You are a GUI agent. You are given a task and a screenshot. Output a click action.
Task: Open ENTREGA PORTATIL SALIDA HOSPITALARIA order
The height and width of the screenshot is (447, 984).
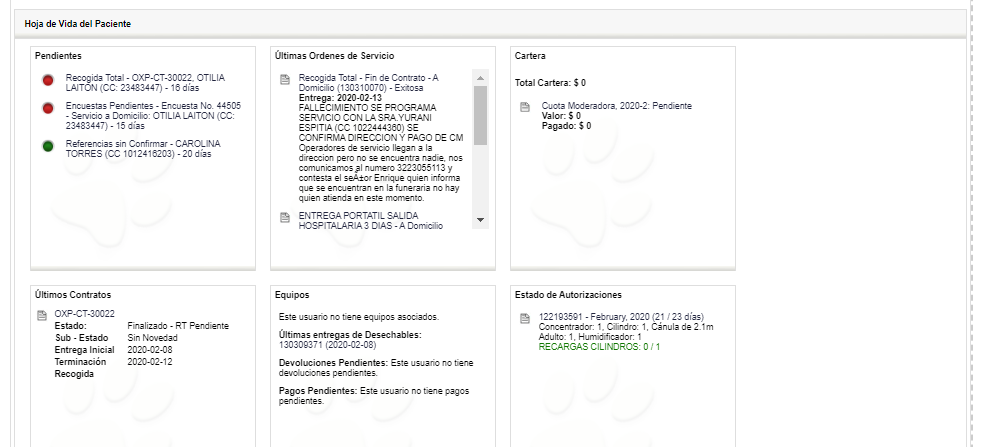(x=371, y=220)
